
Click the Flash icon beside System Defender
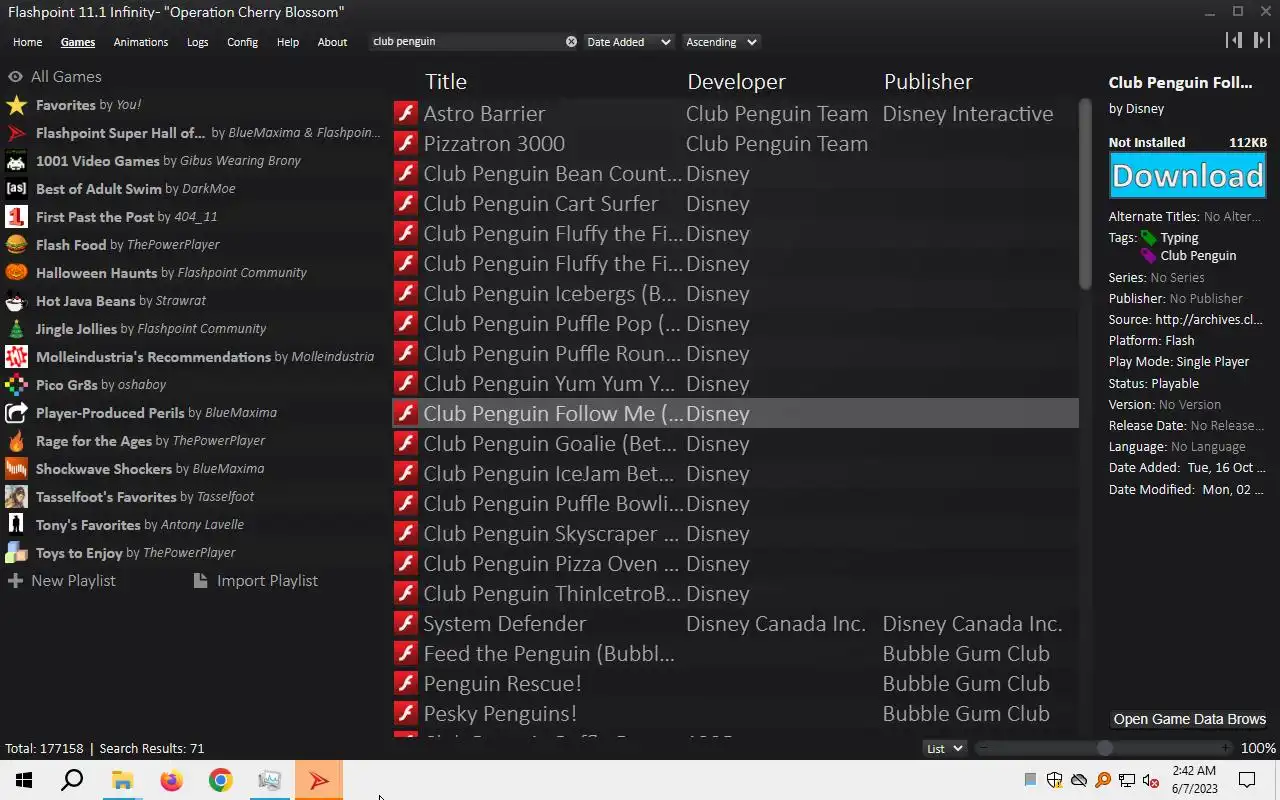pyautogui.click(x=405, y=623)
